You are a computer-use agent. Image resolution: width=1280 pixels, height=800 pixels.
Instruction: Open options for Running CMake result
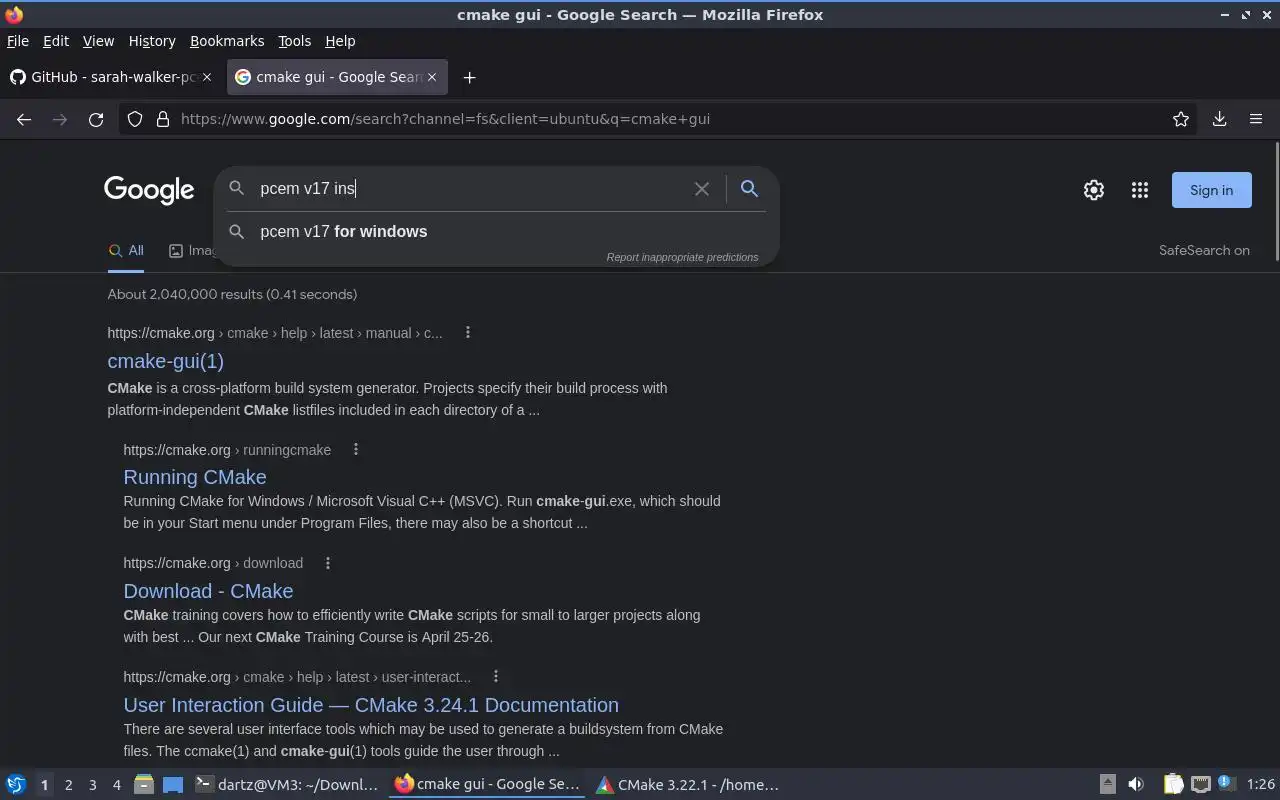coord(356,450)
